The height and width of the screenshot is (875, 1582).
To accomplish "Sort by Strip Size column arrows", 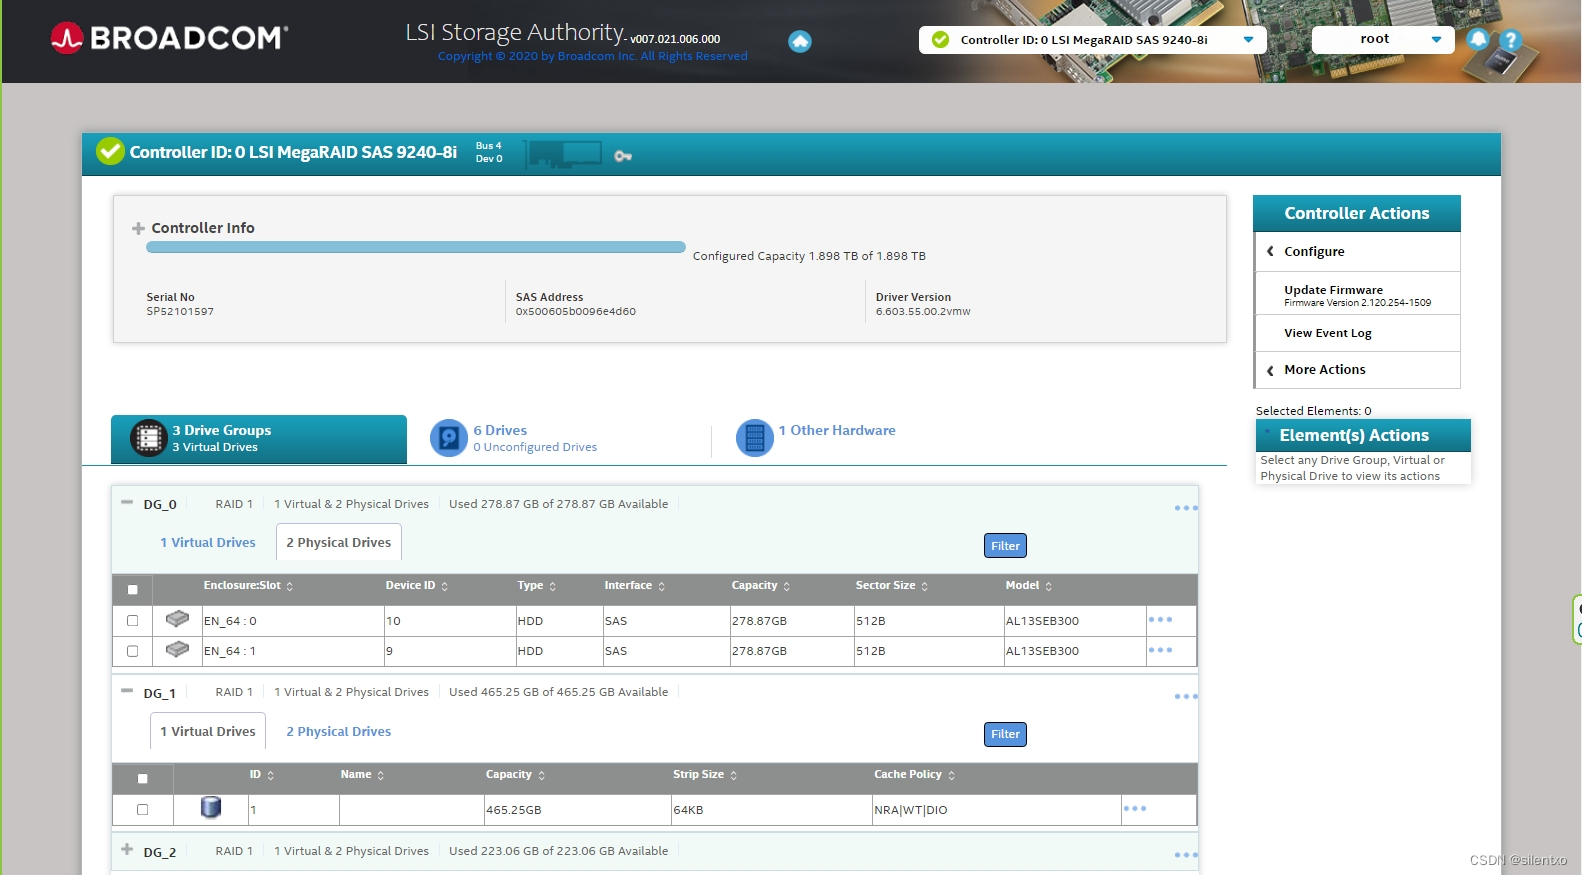I will click(x=734, y=775).
